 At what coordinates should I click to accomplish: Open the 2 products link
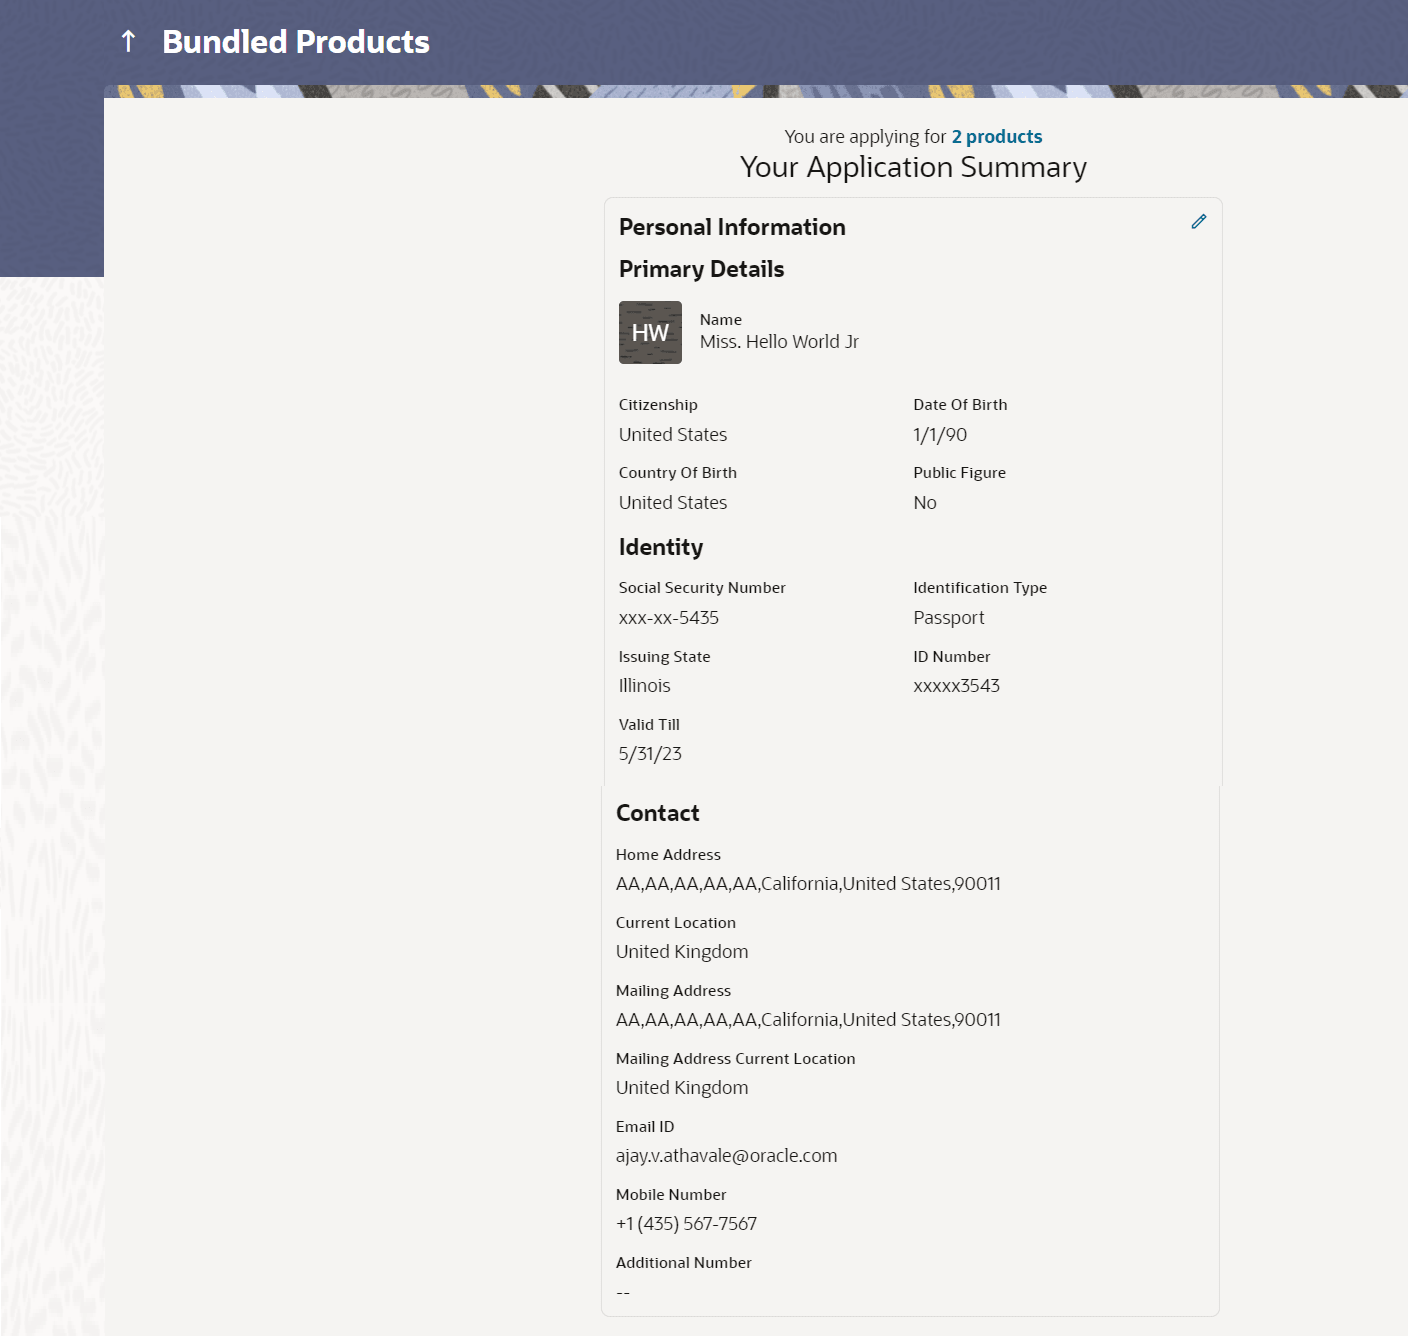[x=996, y=137]
